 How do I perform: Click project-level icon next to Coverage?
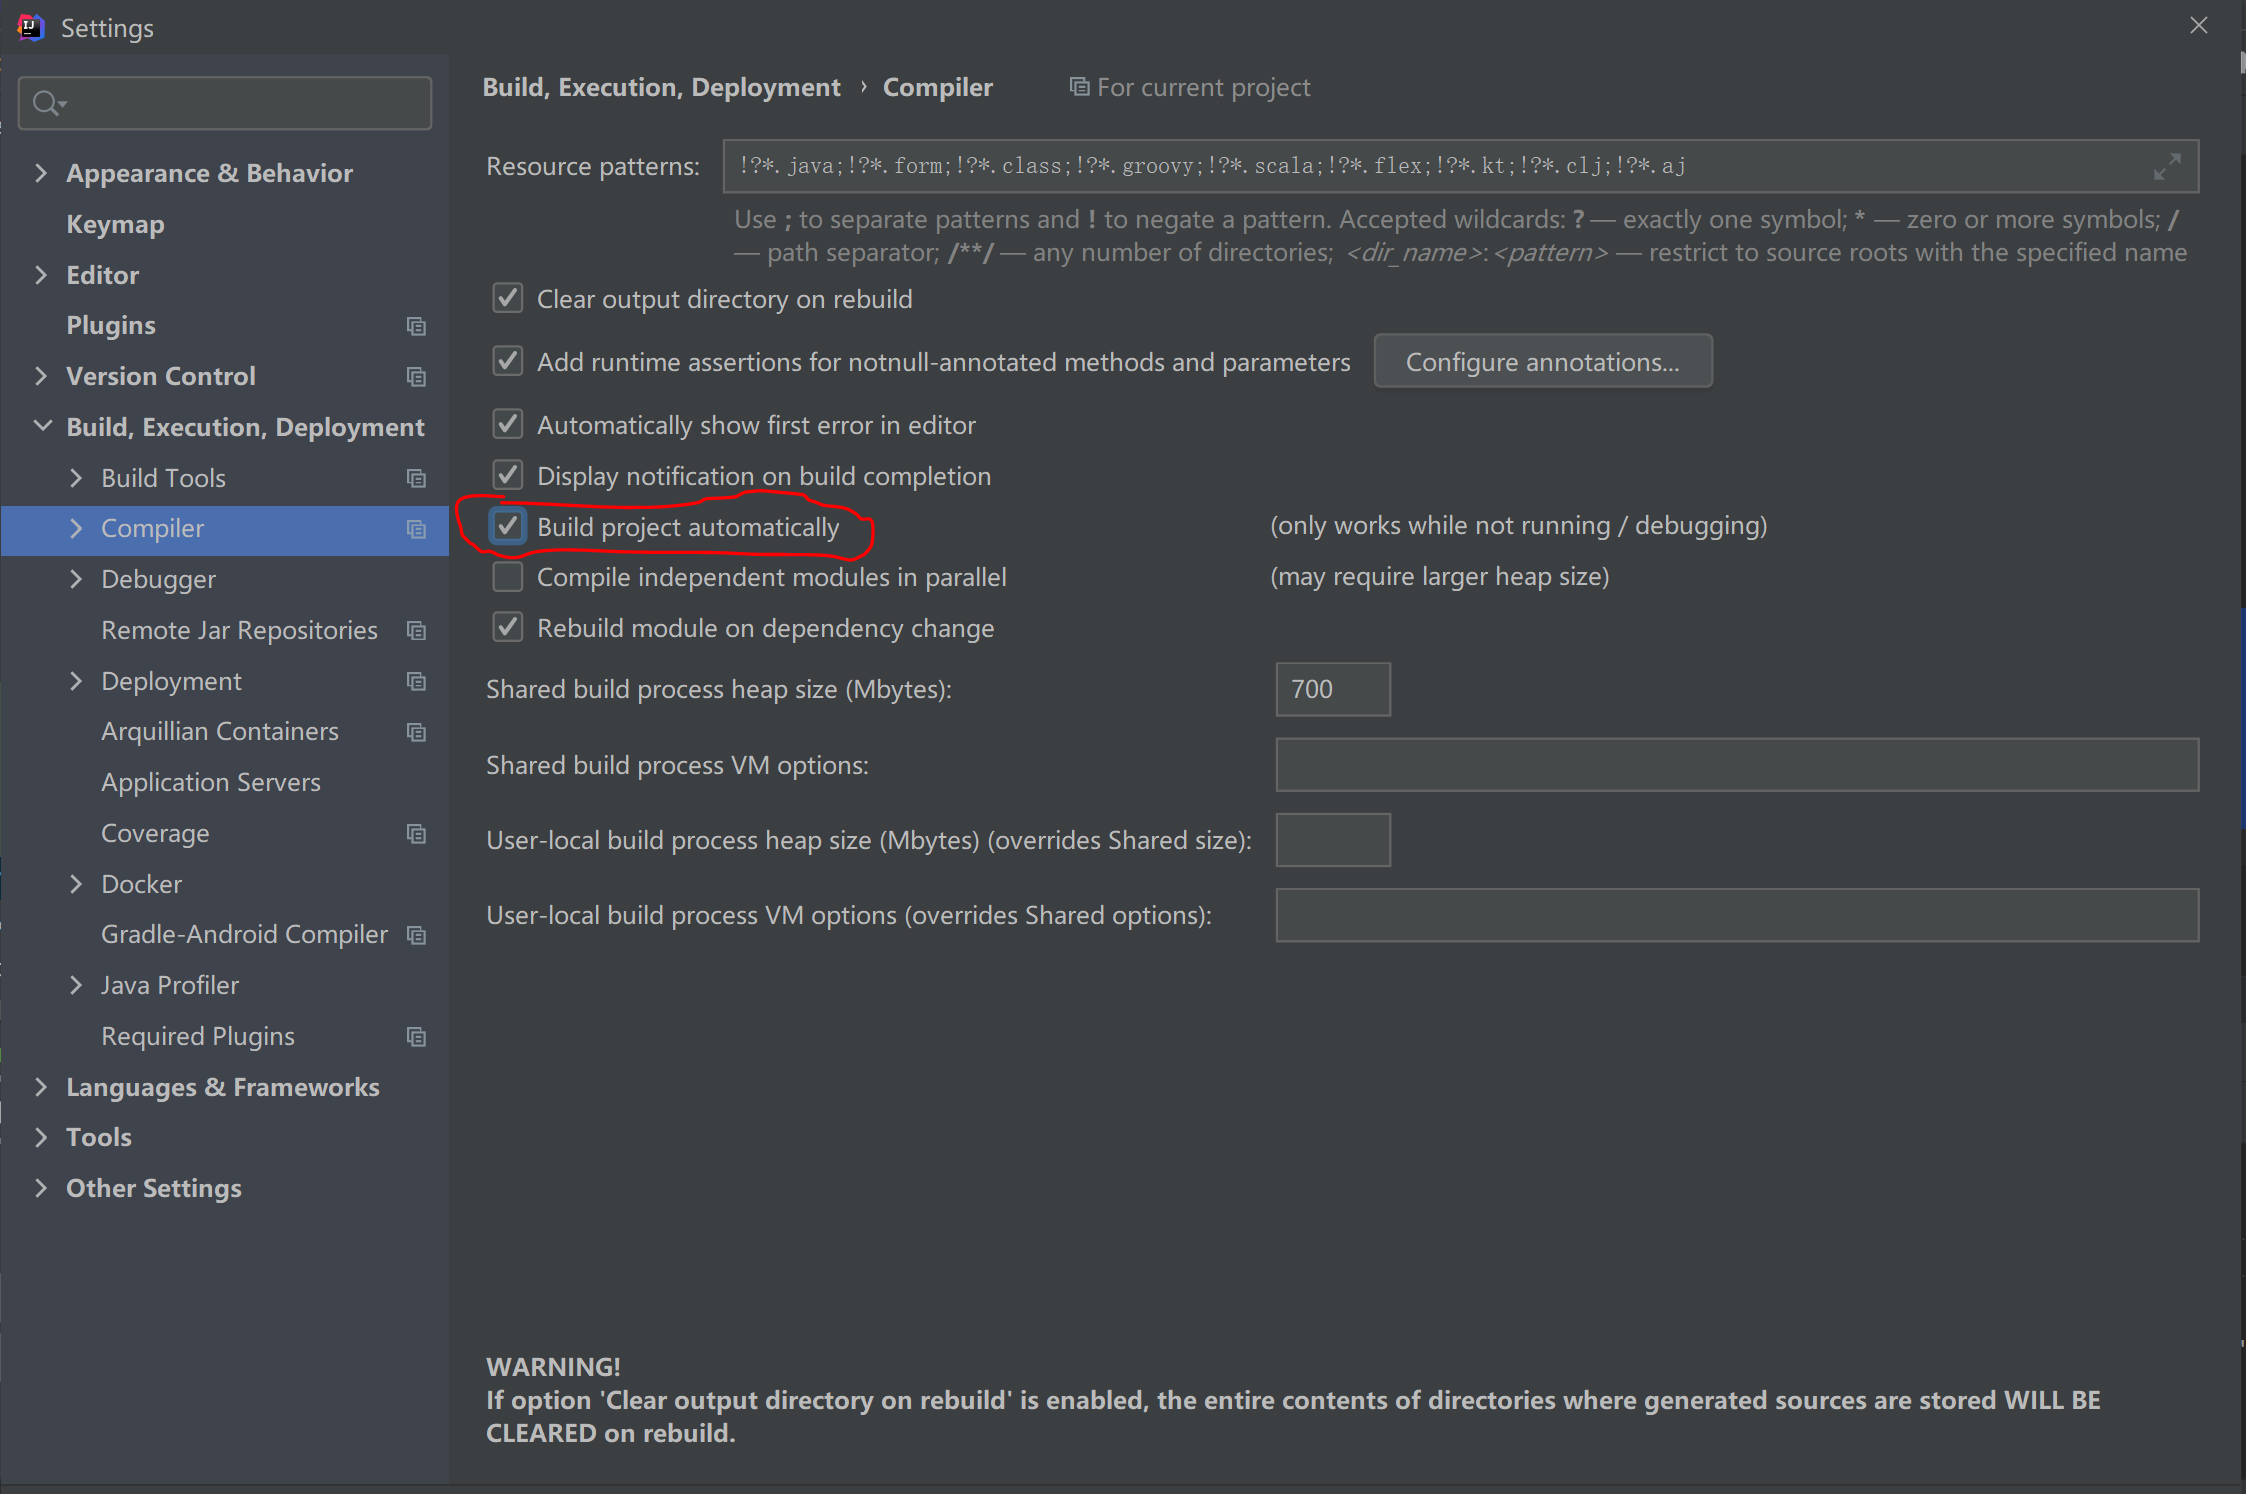(416, 834)
